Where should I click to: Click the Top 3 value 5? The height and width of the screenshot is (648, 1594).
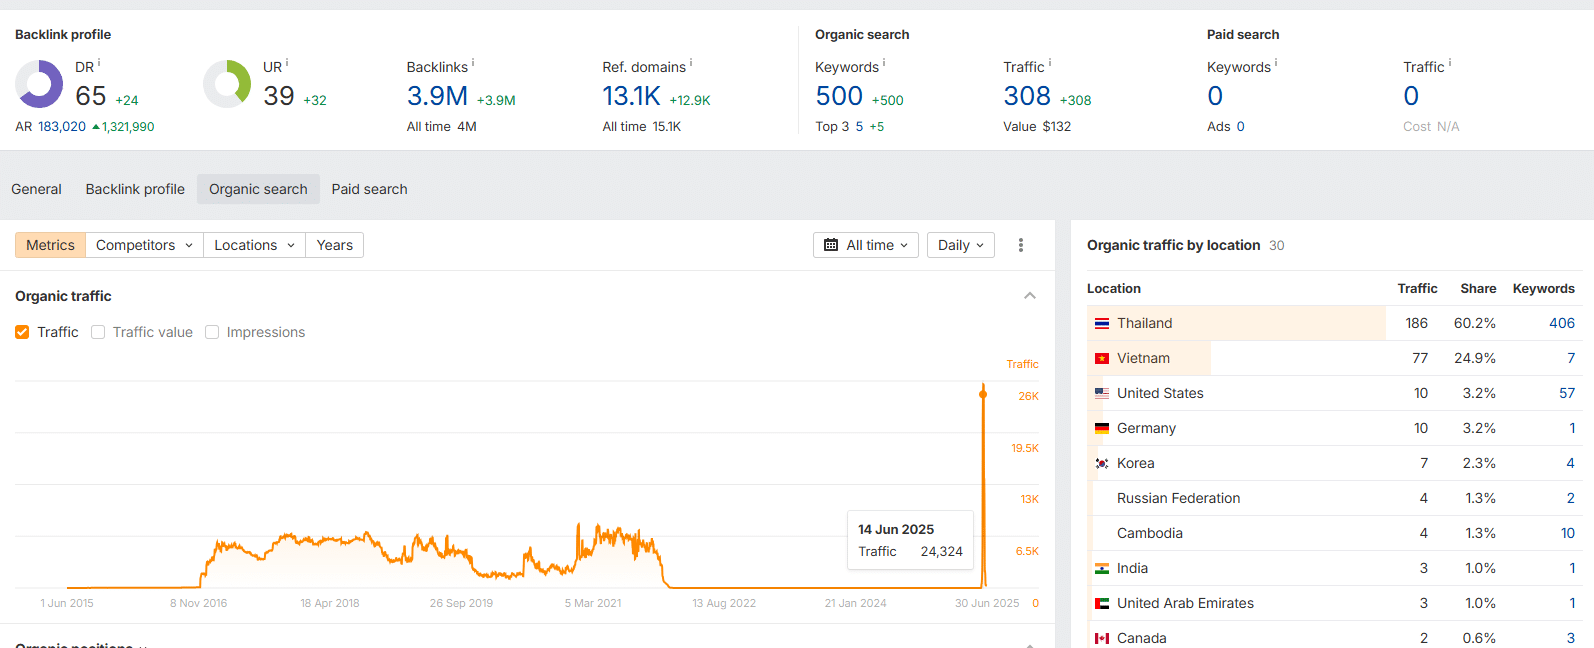click(859, 127)
